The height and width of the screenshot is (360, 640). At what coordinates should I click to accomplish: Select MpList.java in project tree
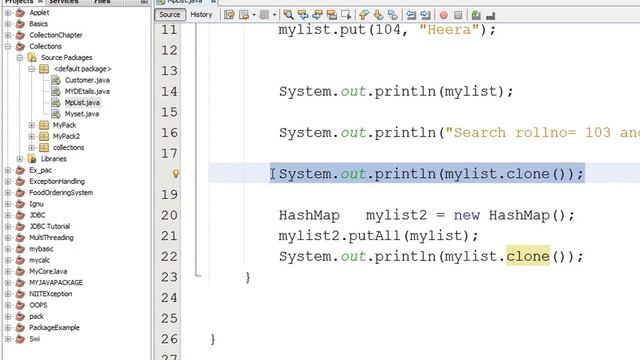click(x=82, y=102)
